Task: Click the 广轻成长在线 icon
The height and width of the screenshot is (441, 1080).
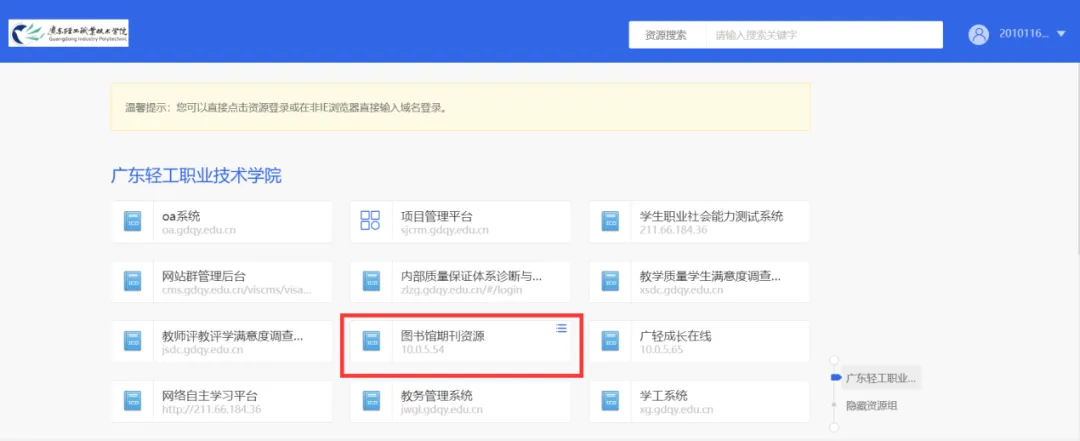Action: pos(610,340)
